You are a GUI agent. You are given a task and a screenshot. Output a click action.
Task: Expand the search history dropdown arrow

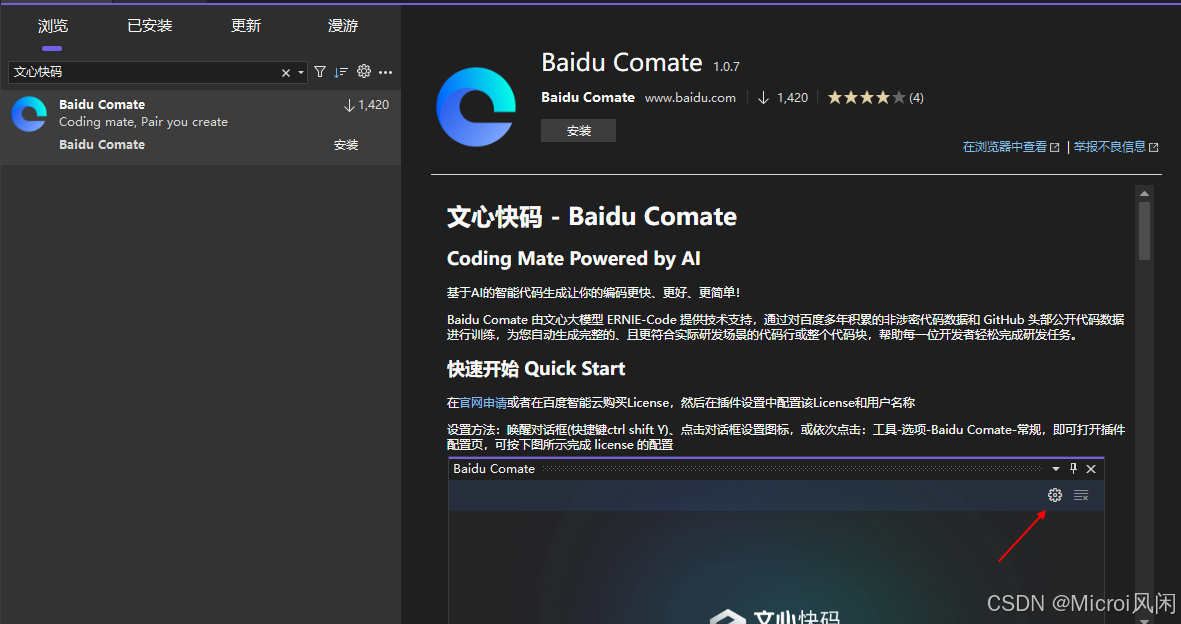point(301,73)
